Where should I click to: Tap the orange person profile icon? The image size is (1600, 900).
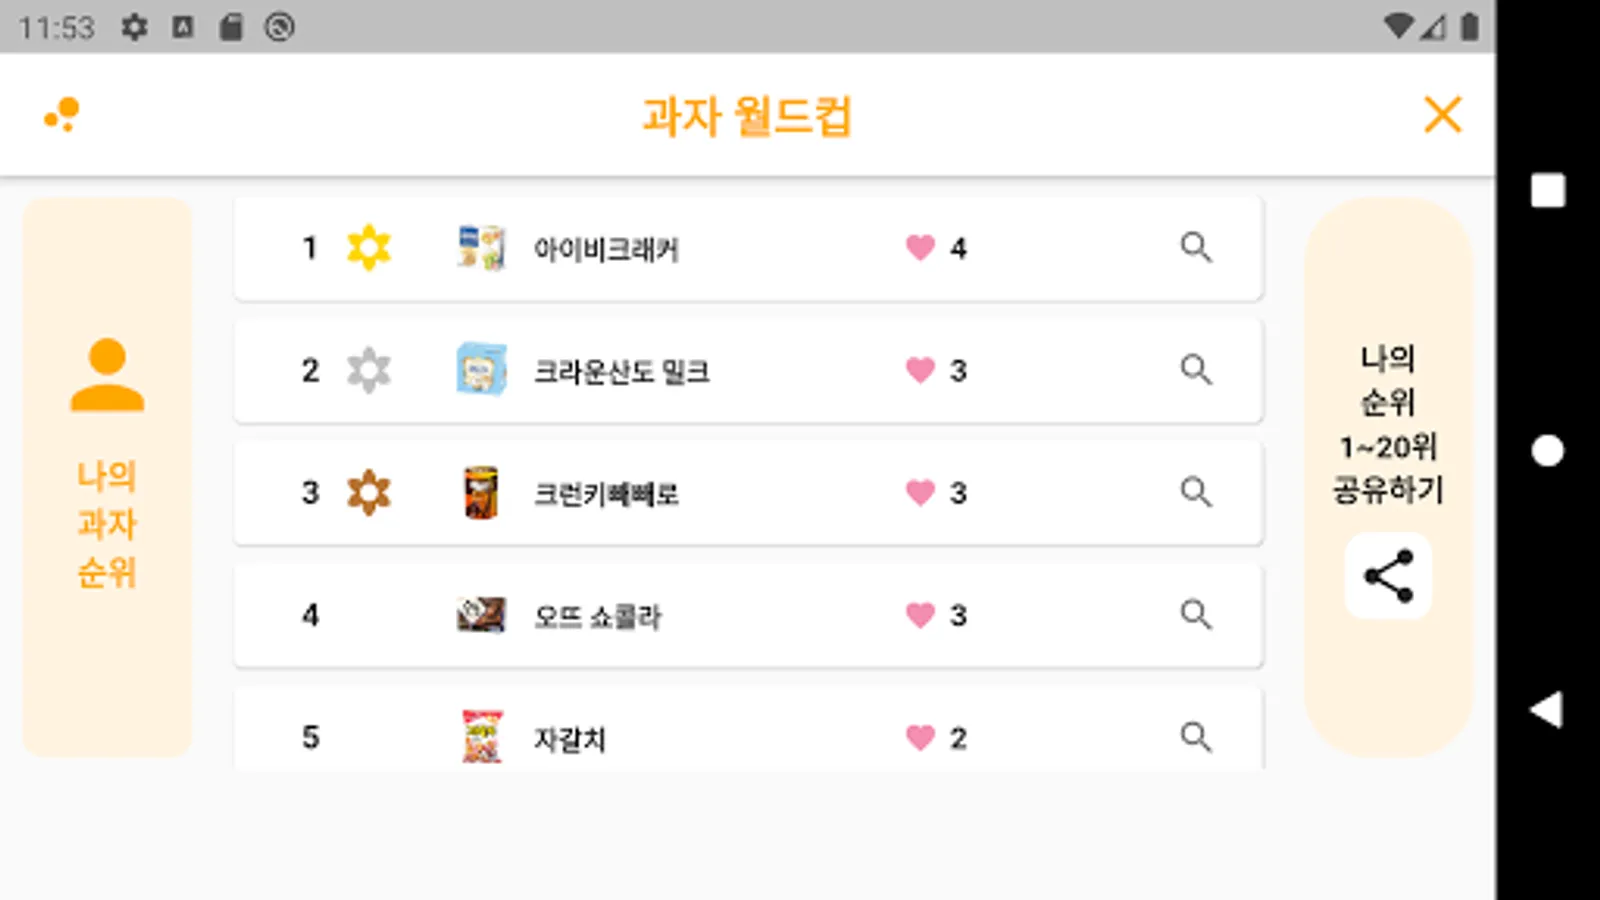coord(107,375)
